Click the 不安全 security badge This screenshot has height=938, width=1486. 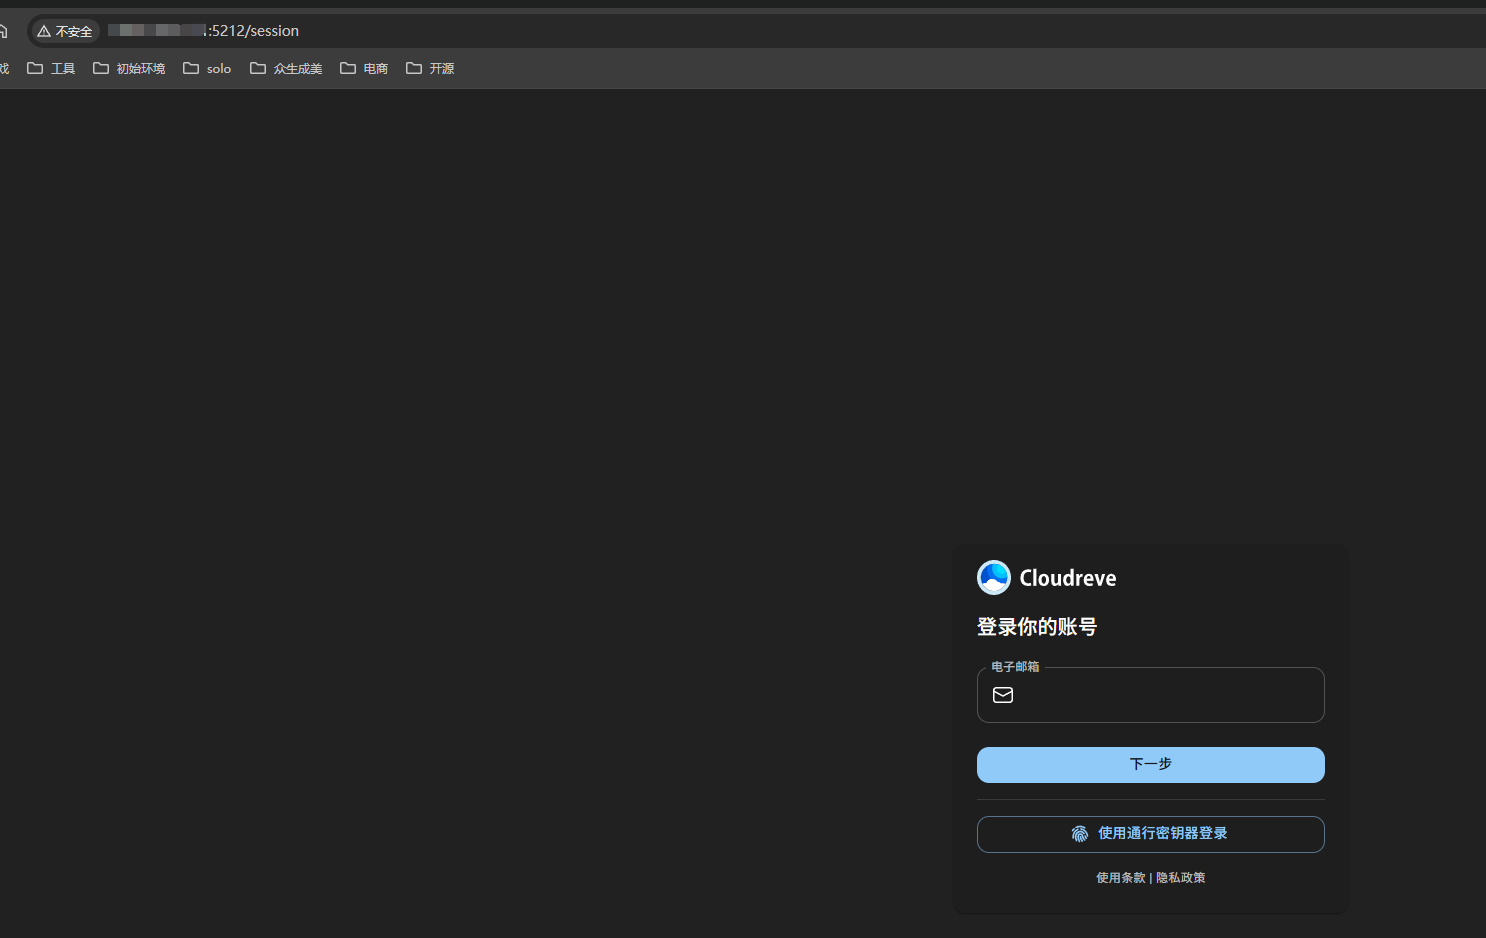[x=64, y=30]
